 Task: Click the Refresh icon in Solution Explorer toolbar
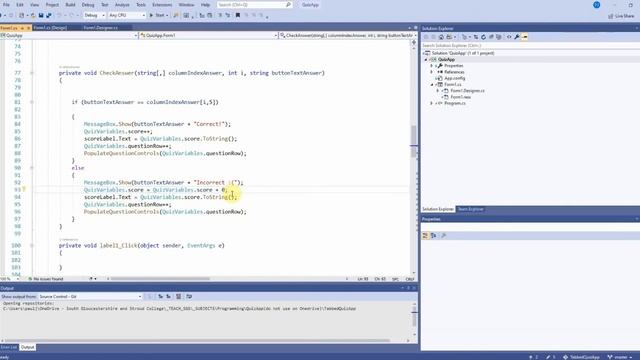coord(484,37)
